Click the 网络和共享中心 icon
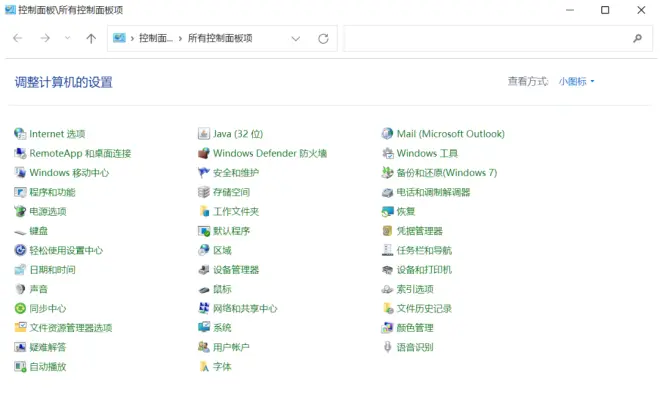660x397 pixels. pos(204,308)
